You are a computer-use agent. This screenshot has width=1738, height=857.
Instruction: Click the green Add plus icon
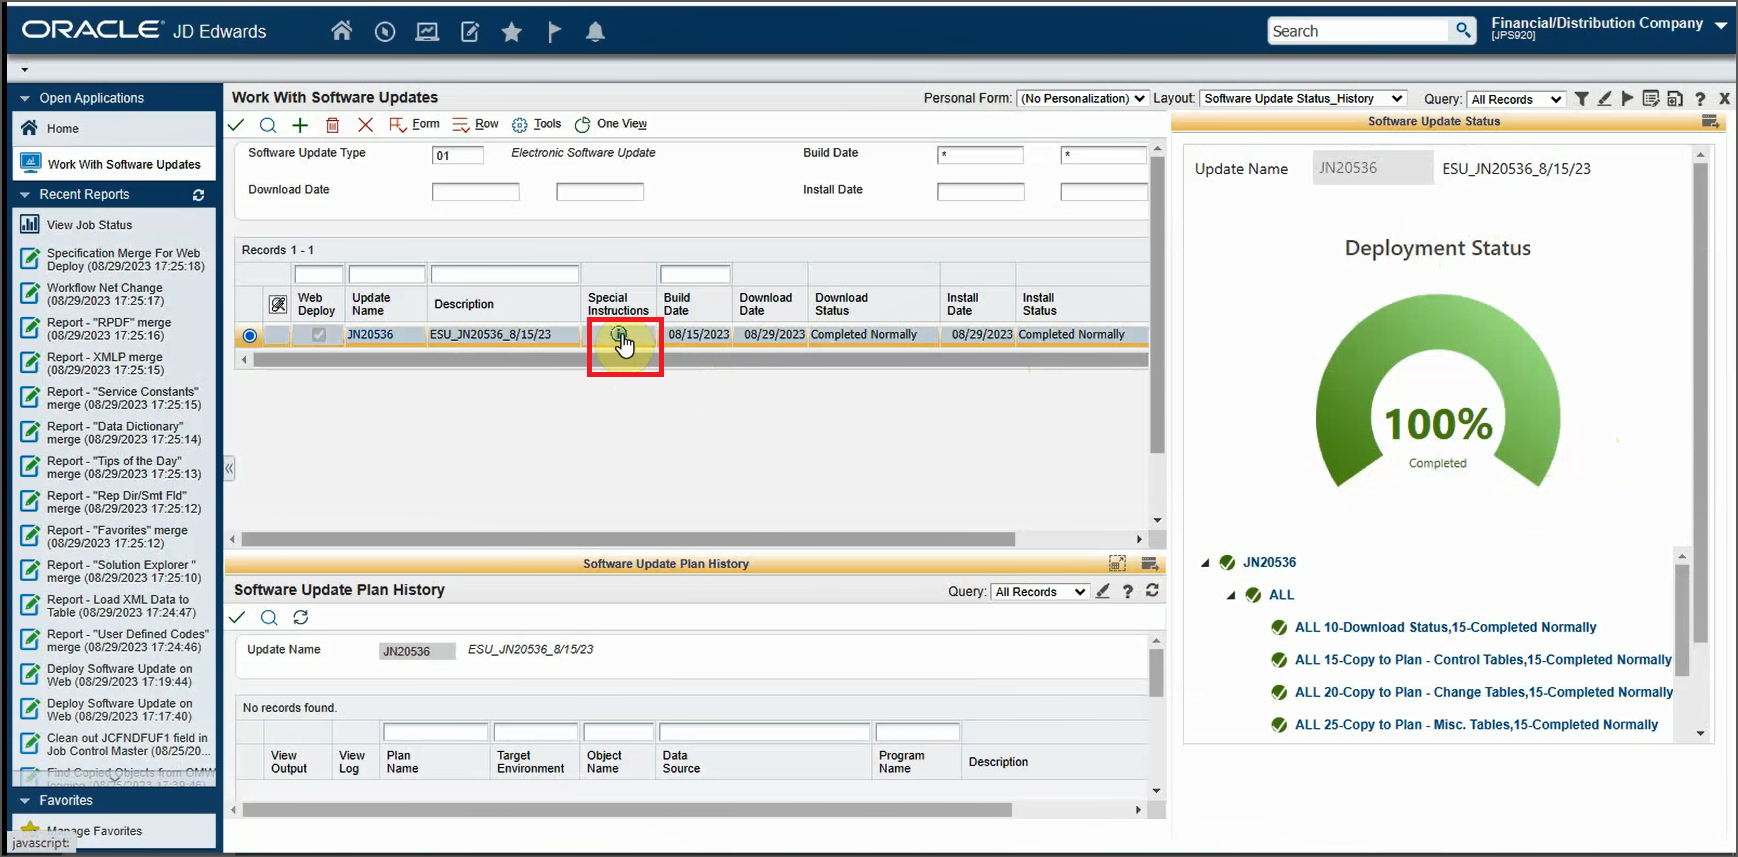(300, 125)
